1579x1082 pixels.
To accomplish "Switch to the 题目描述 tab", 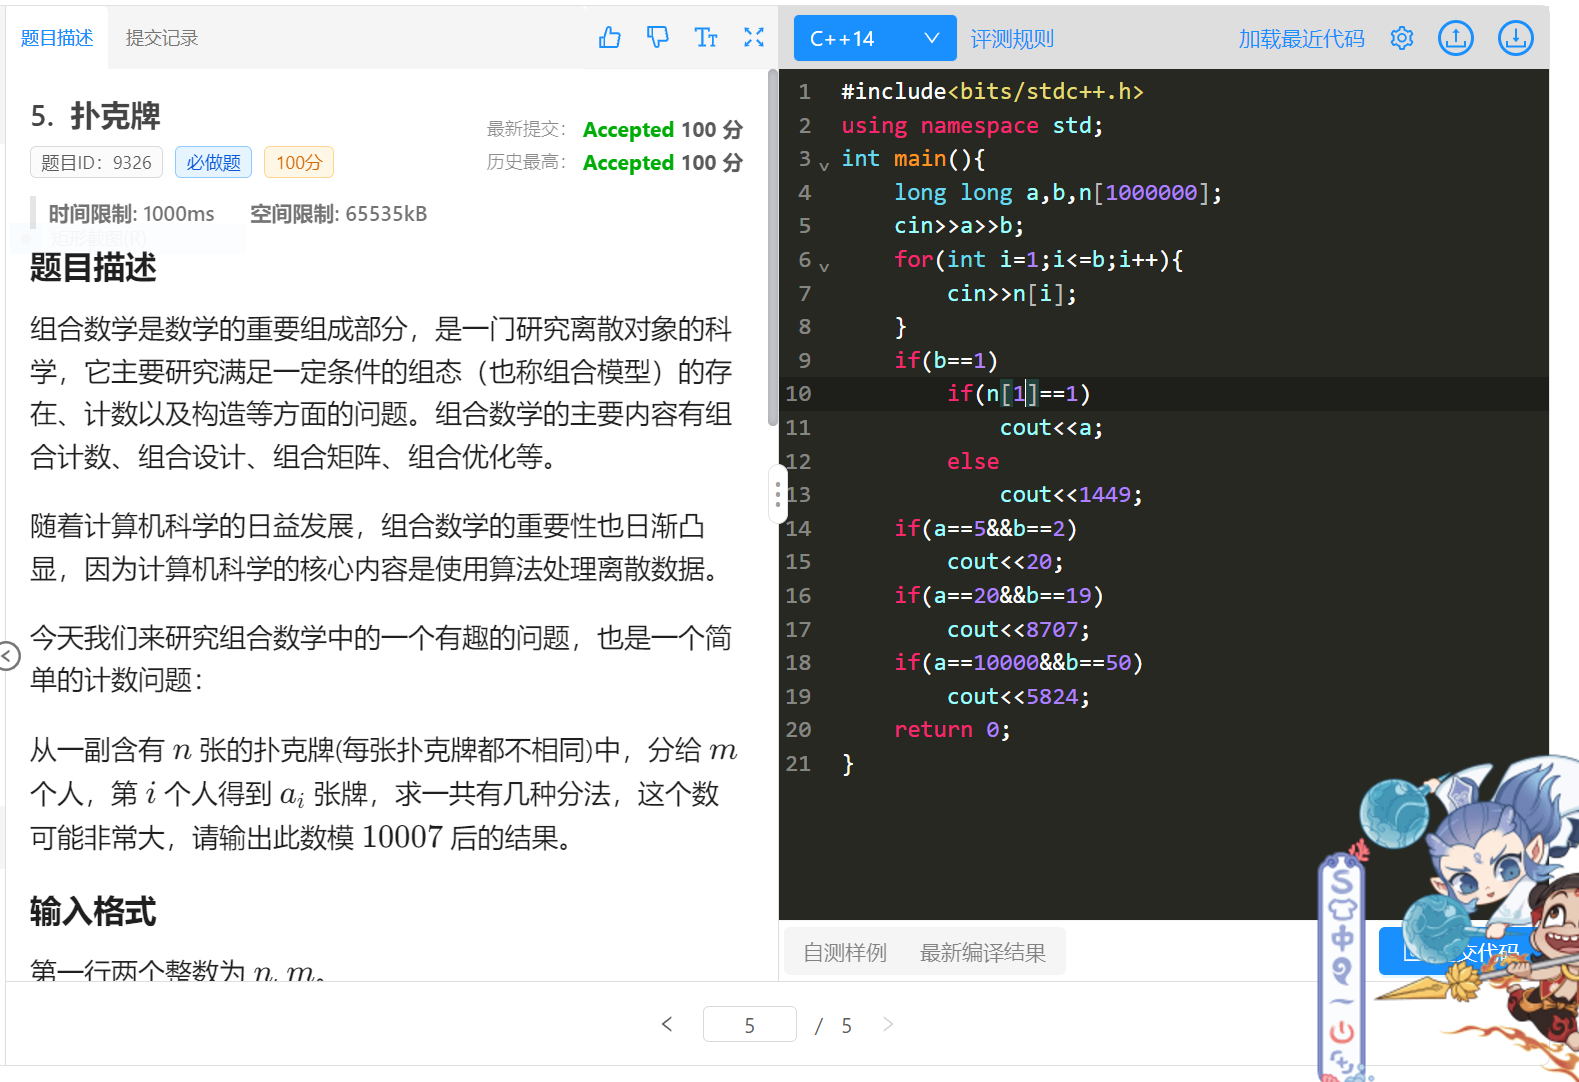I will tap(57, 38).
